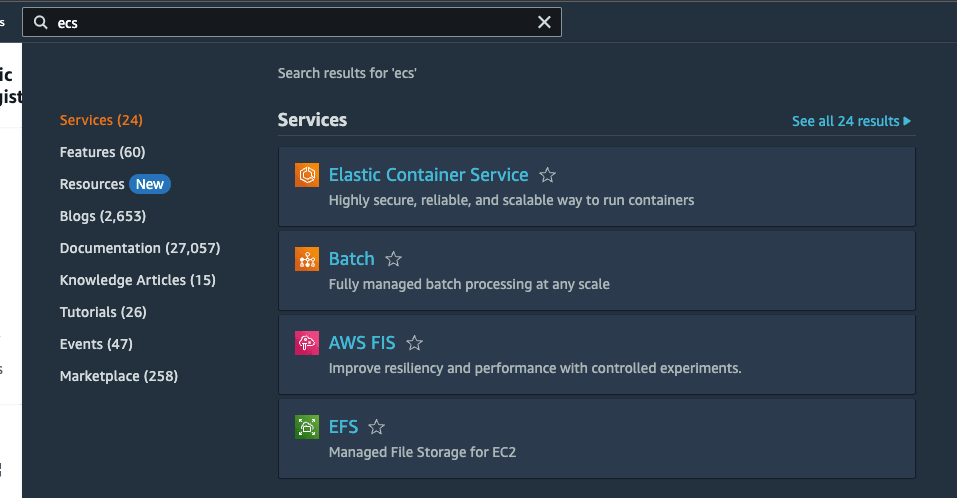Open See all 24 results link
Image resolution: width=957 pixels, height=498 pixels.
pos(851,121)
